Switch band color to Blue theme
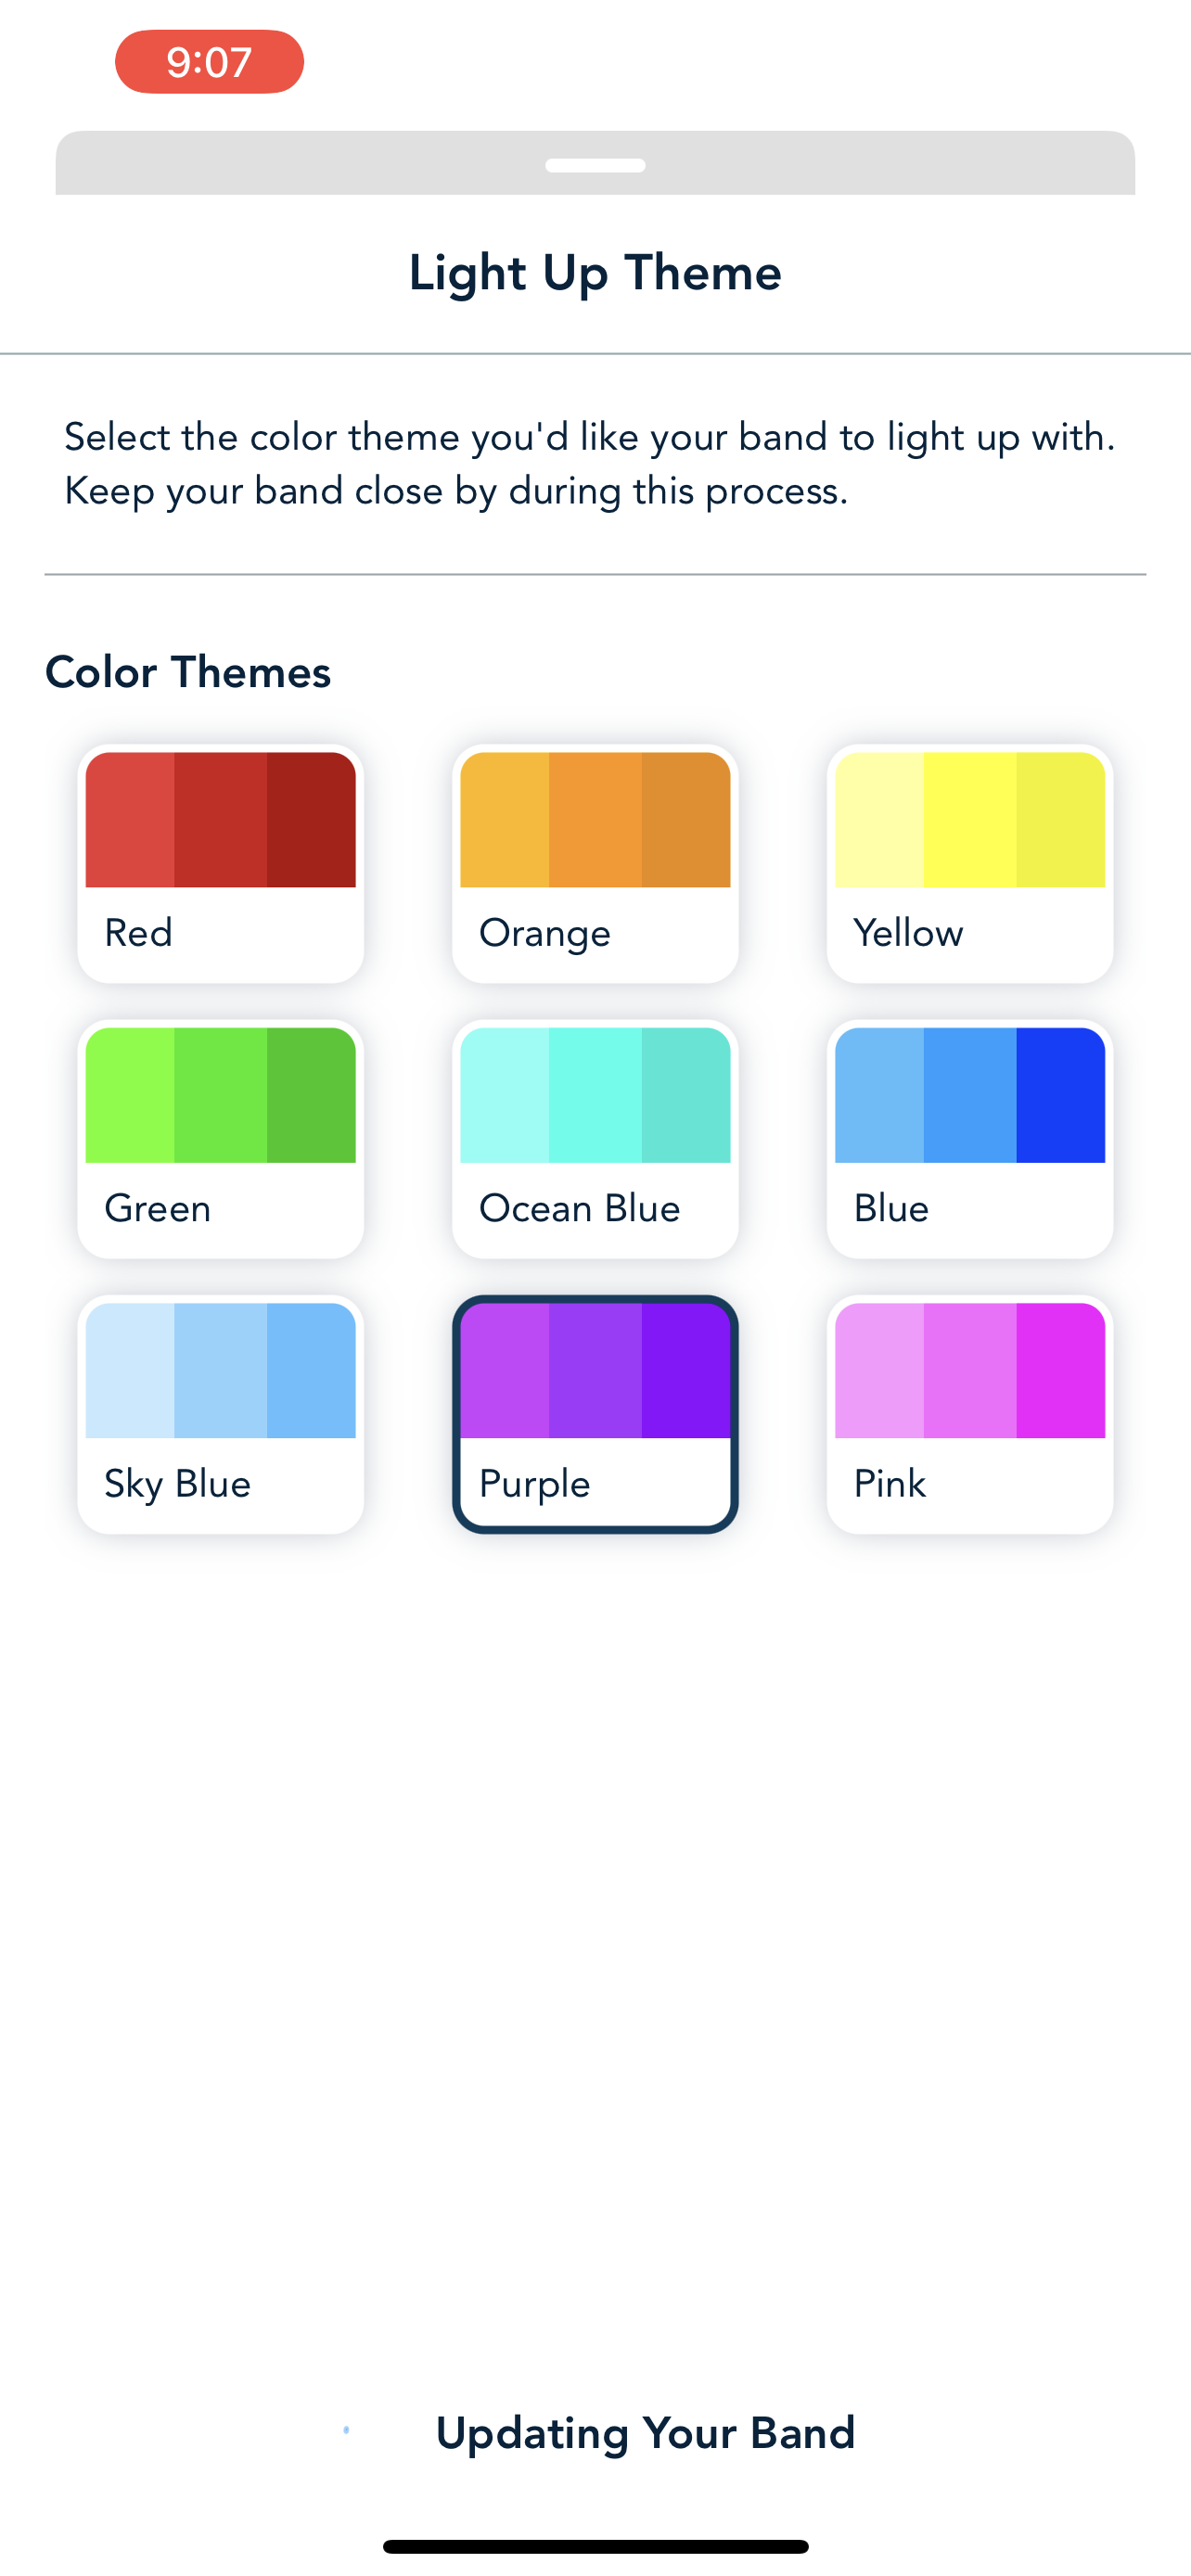Image resolution: width=1191 pixels, height=2576 pixels. (969, 1138)
